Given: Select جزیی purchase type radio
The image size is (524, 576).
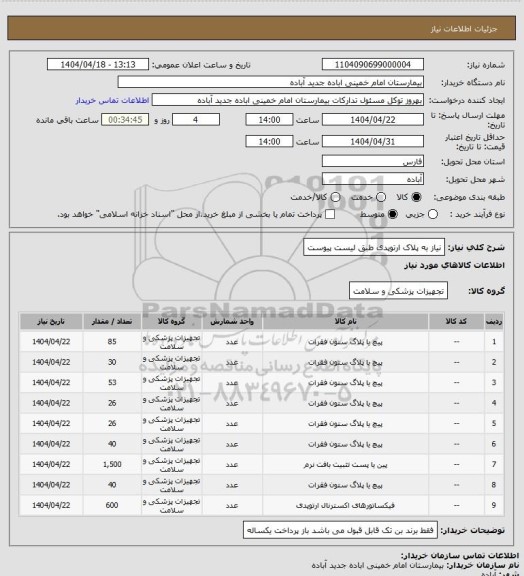Looking at the screenshot, I should coord(433,214).
